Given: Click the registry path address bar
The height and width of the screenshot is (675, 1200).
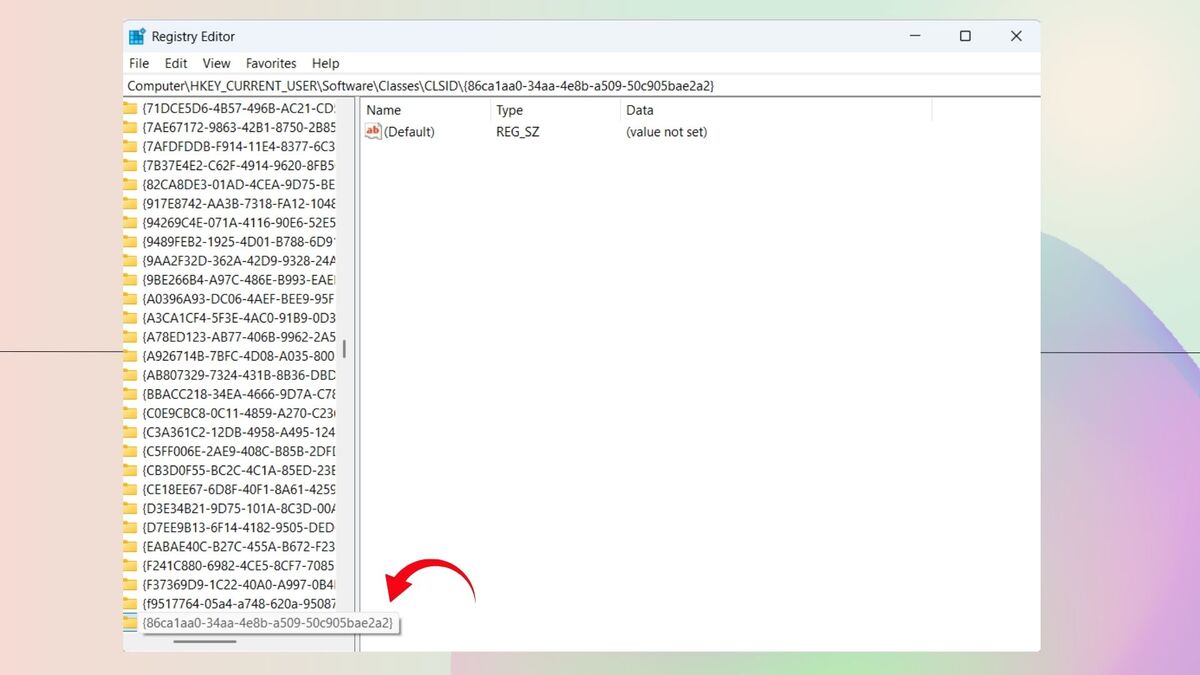Looking at the screenshot, I should point(581,86).
